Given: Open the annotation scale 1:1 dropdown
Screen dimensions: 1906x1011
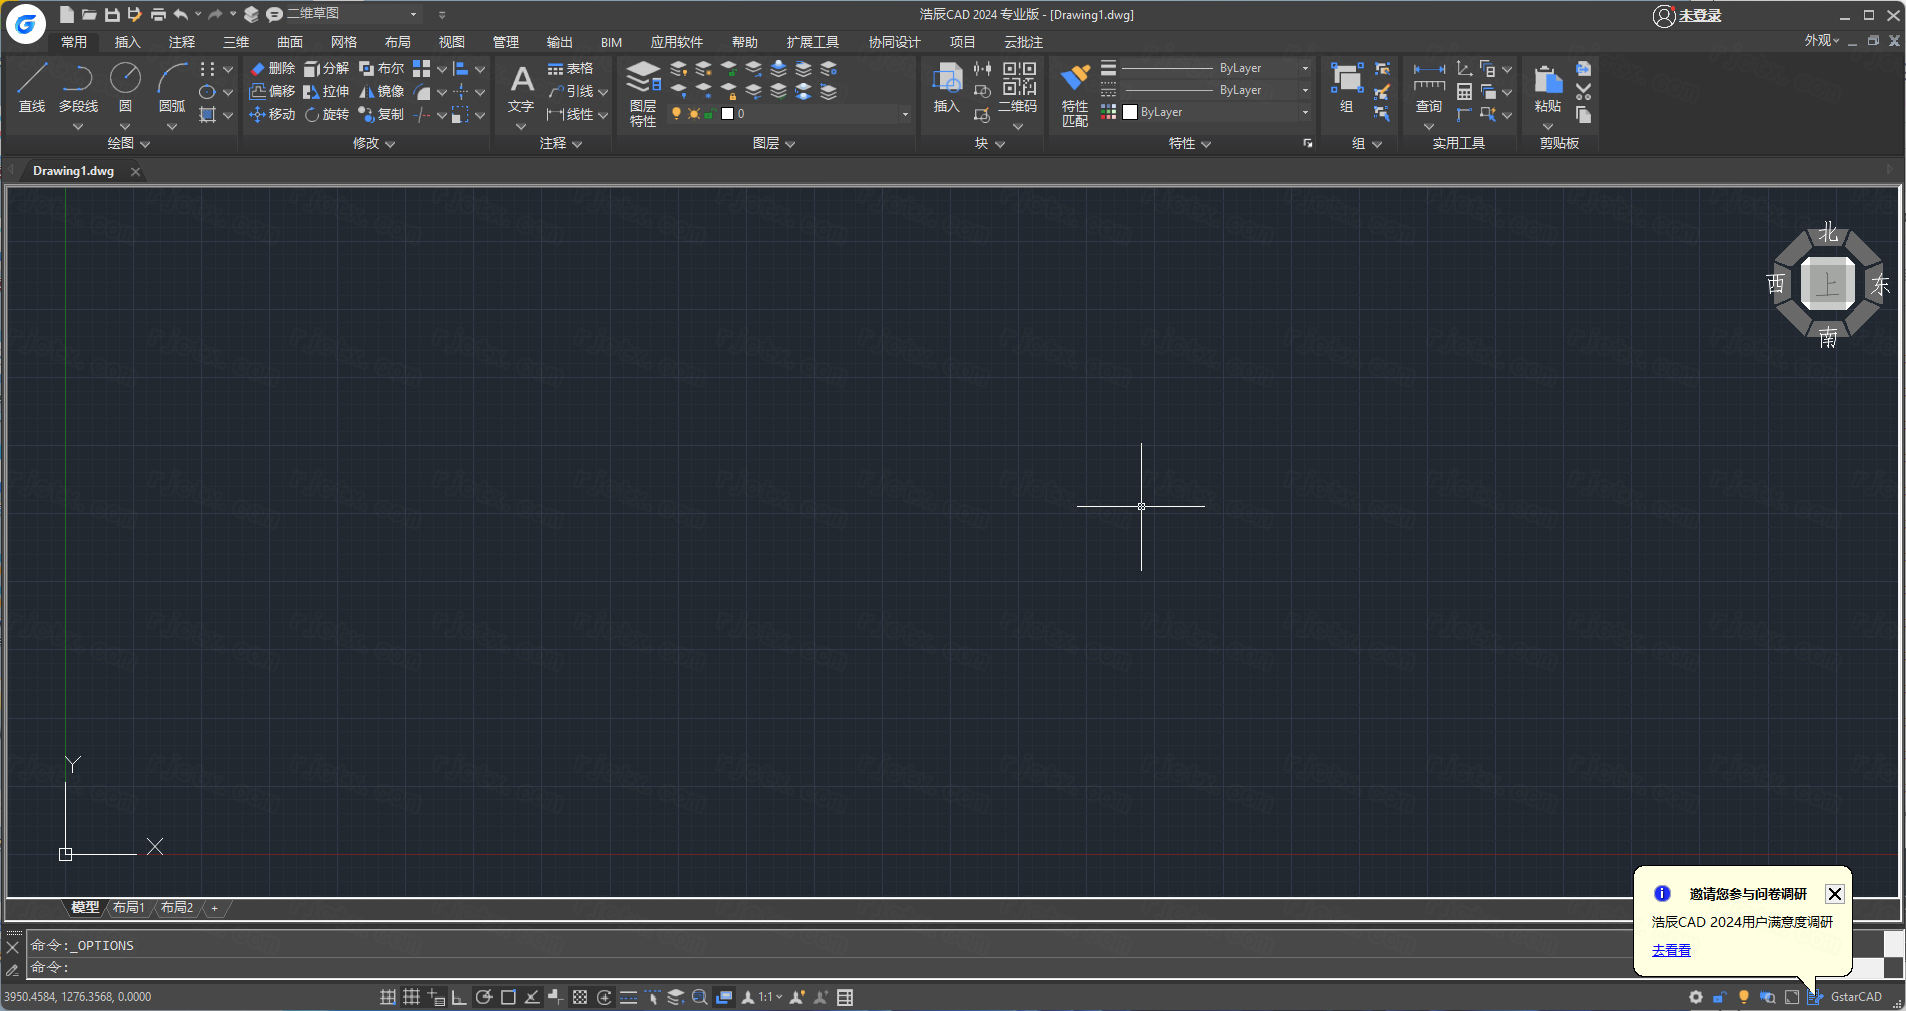Looking at the screenshot, I should click(768, 997).
